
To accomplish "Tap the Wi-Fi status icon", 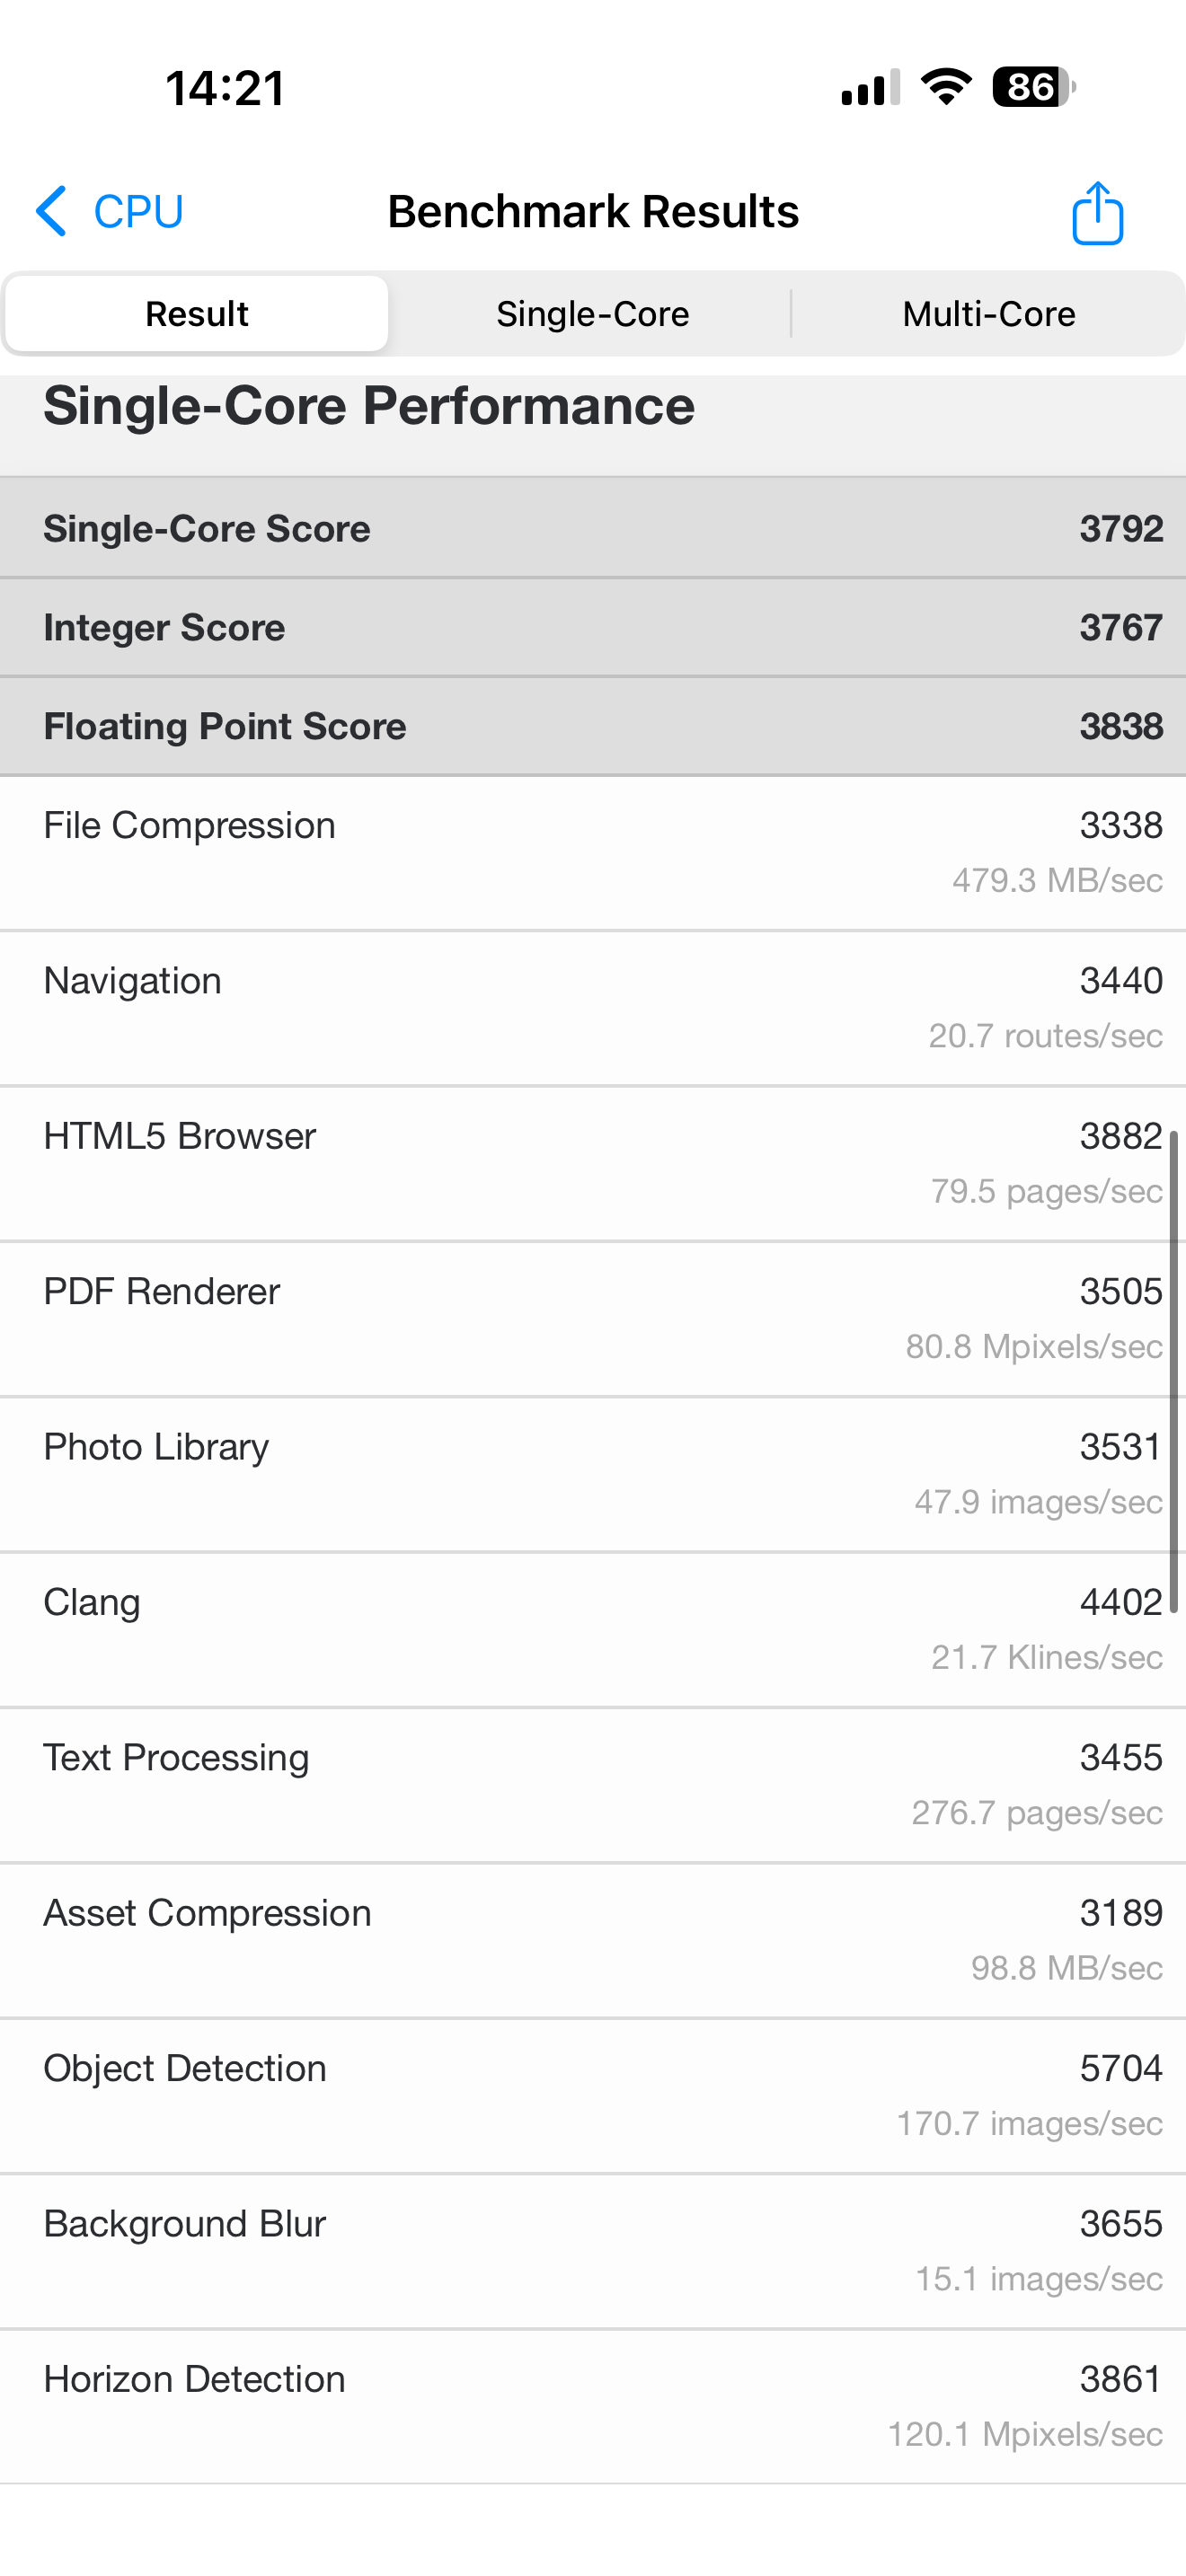I will pyautogui.click(x=946, y=88).
